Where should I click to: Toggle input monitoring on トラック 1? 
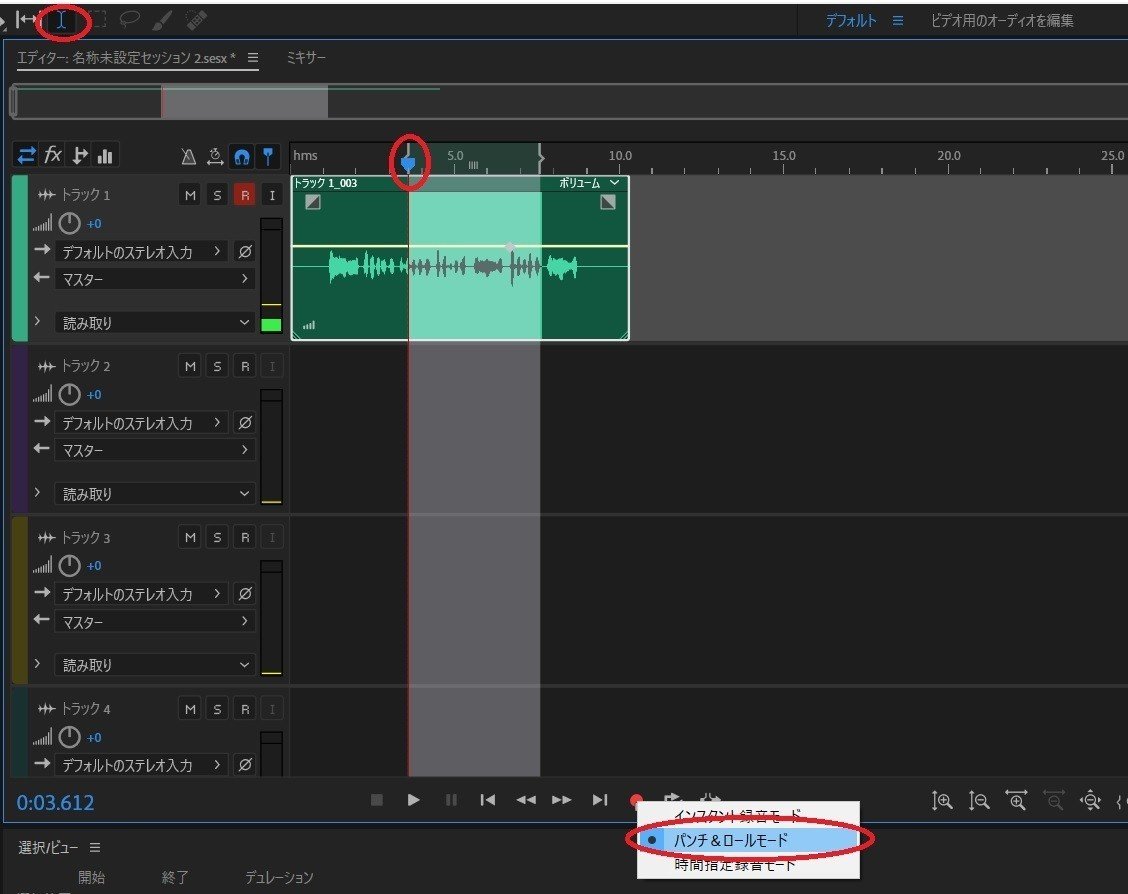tap(272, 195)
